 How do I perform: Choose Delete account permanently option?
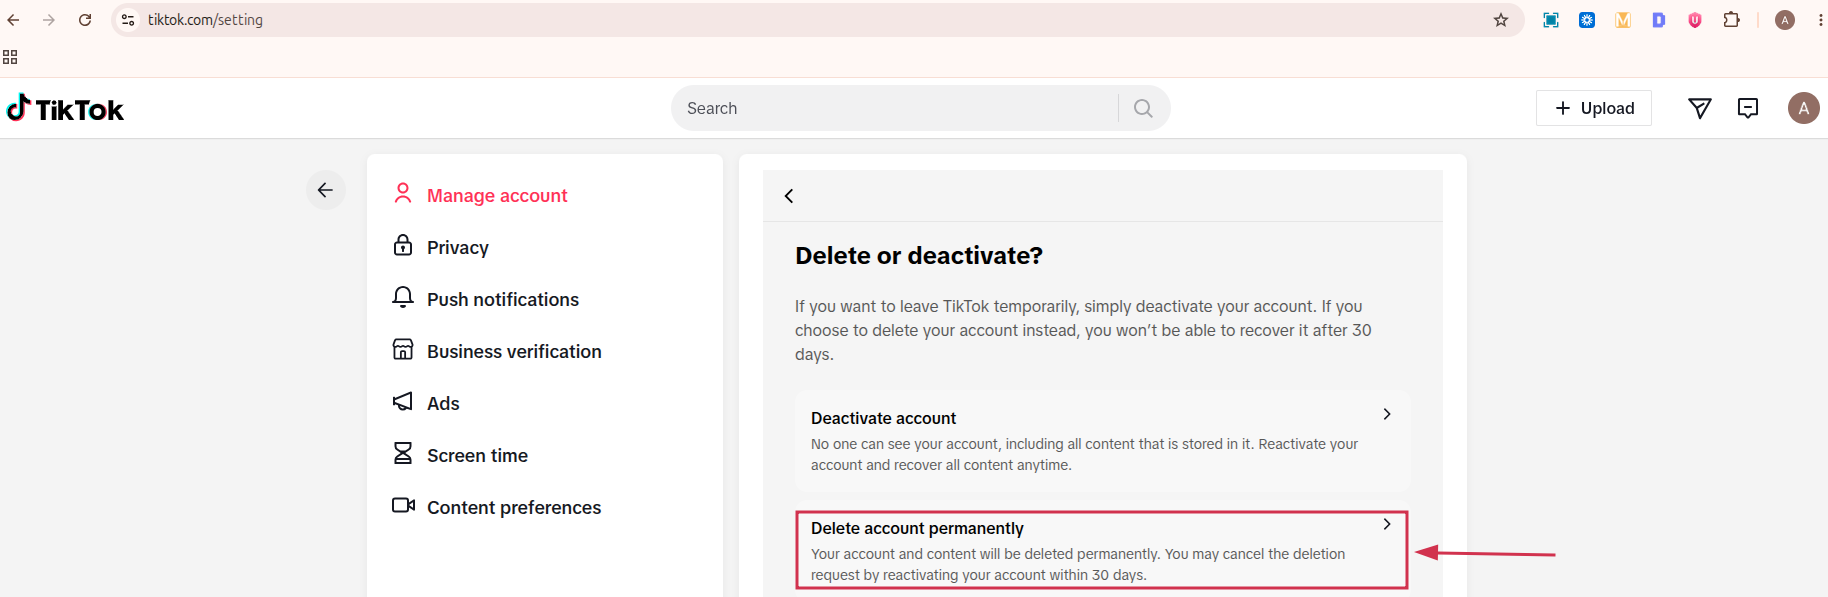coord(1102,550)
